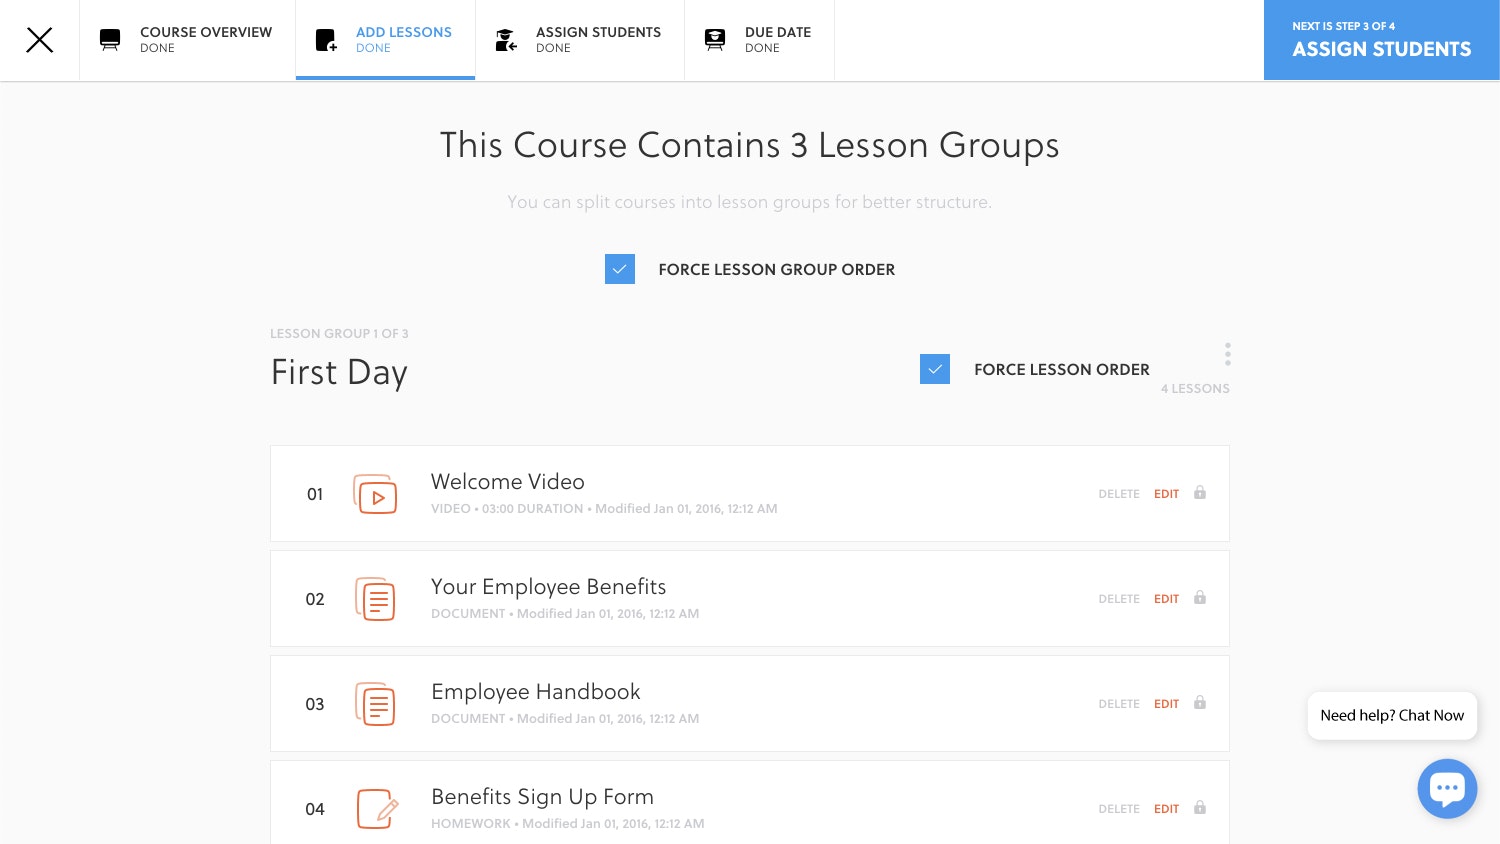Delete the Benefits Sign Up Form lesson
This screenshot has height=844, width=1500.
(x=1119, y=809)
